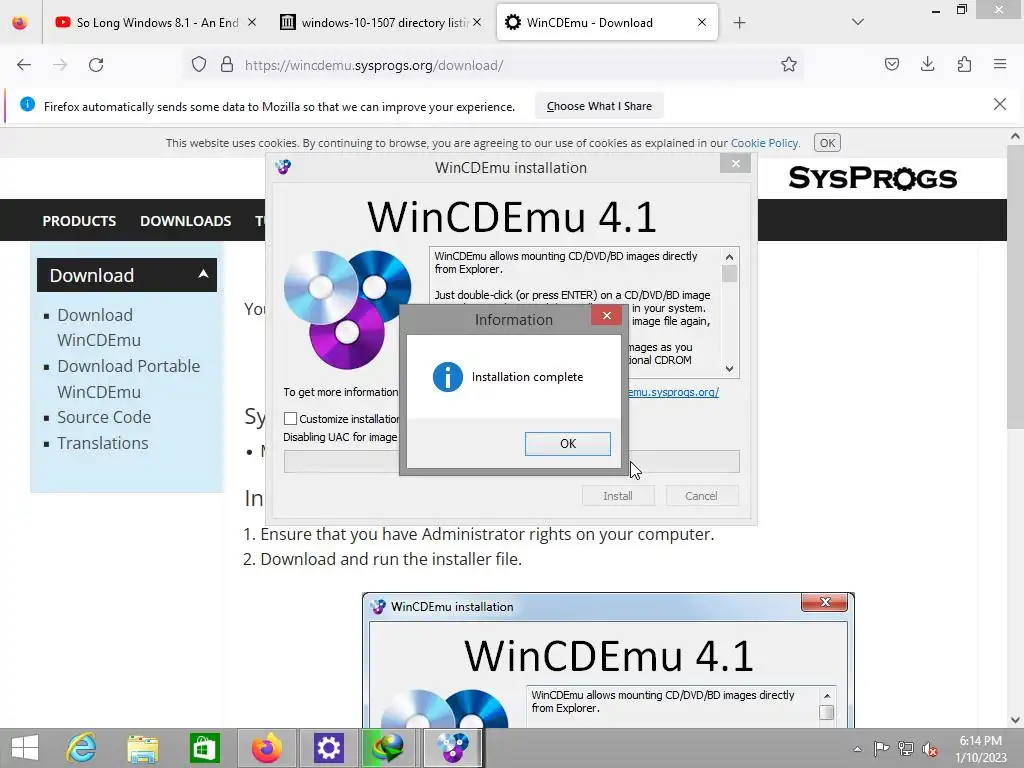
Task: Open the Action Center flag icon
Action: point(881,748)
